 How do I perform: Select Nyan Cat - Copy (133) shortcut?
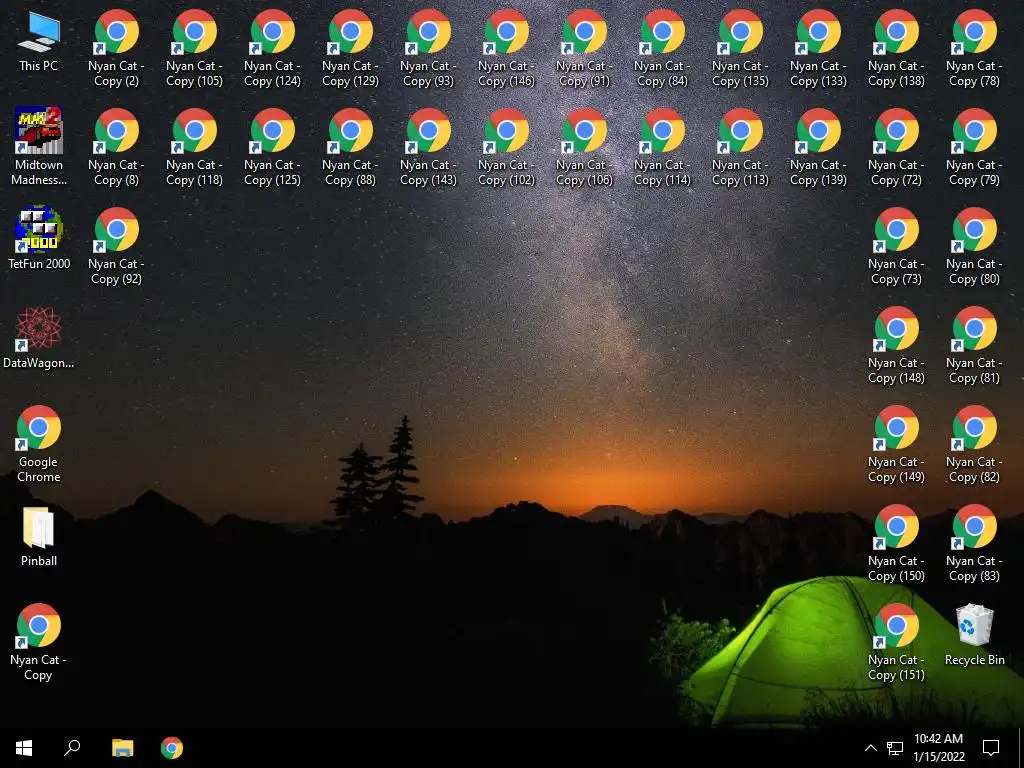818,48
